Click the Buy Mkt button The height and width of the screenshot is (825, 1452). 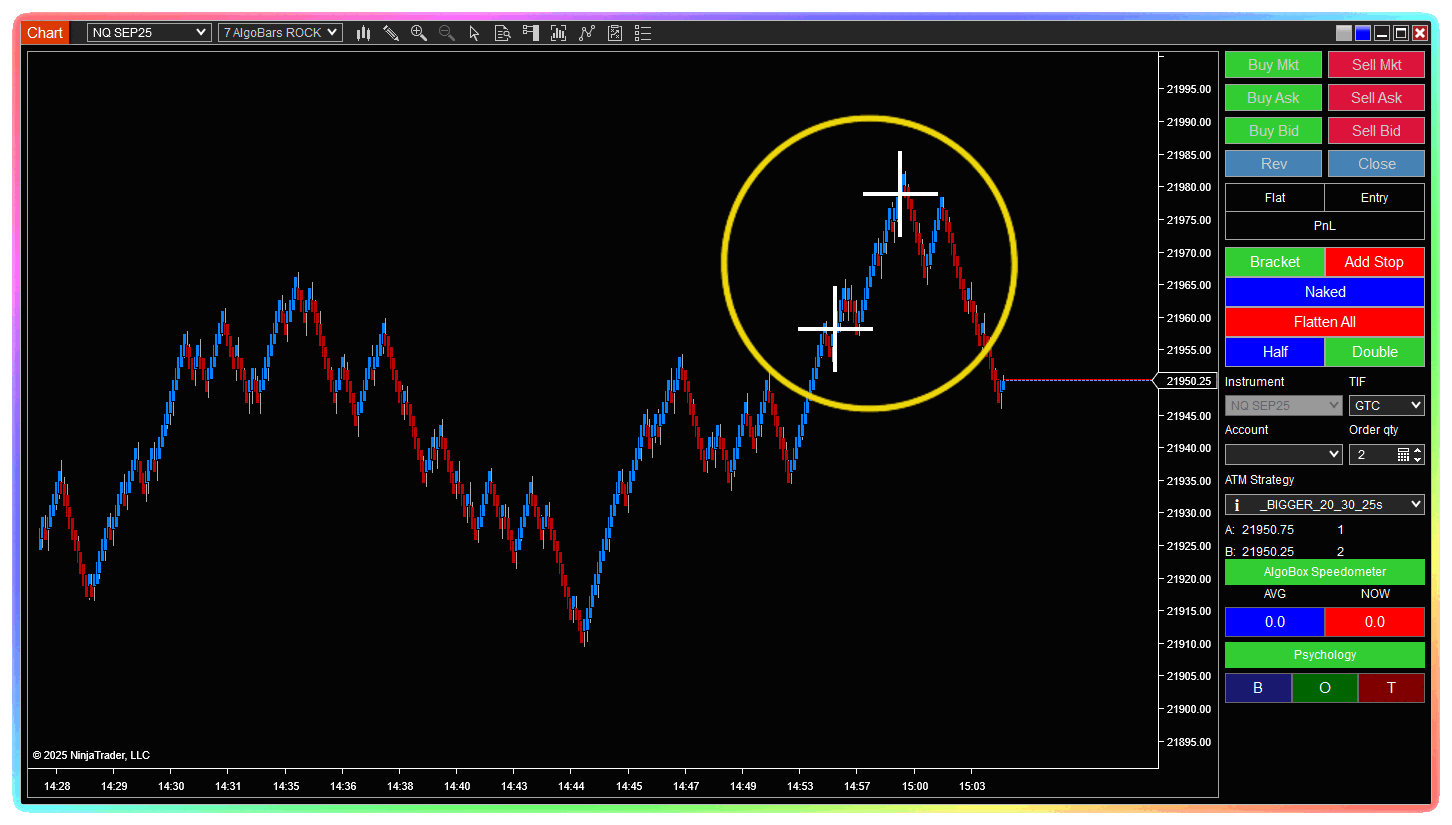[x=1273, y=65]
